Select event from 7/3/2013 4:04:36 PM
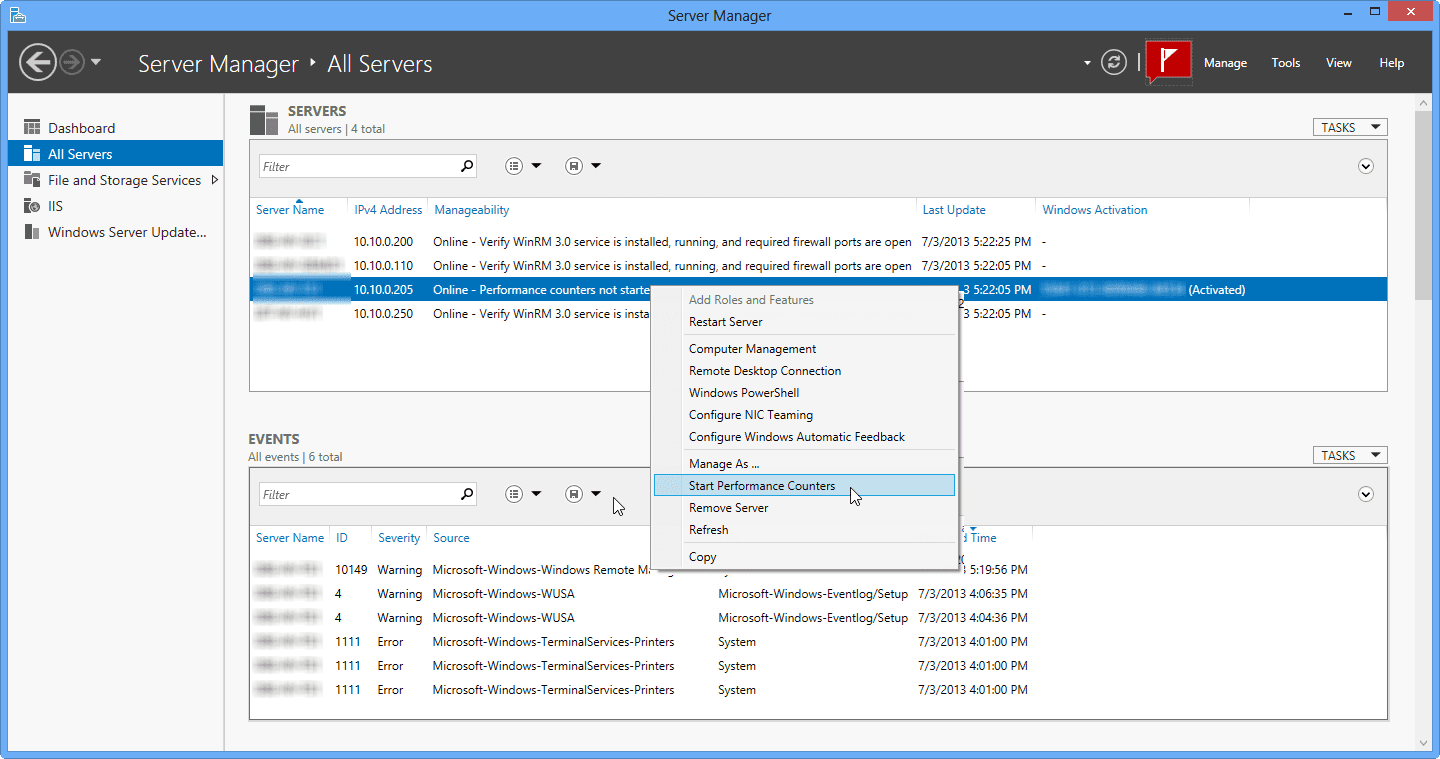The height and width of the screenshot is (759, 1440). tap(818, 618)
